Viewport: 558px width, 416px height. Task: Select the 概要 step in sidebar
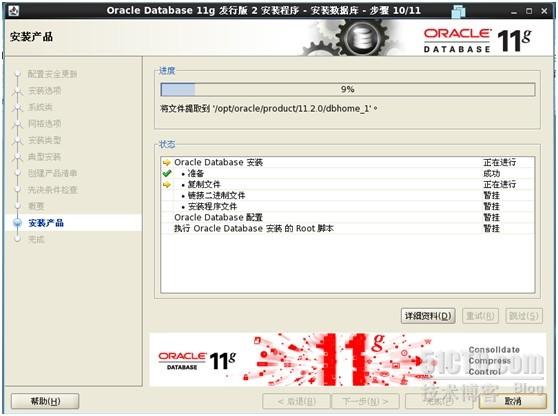point(36,206)
